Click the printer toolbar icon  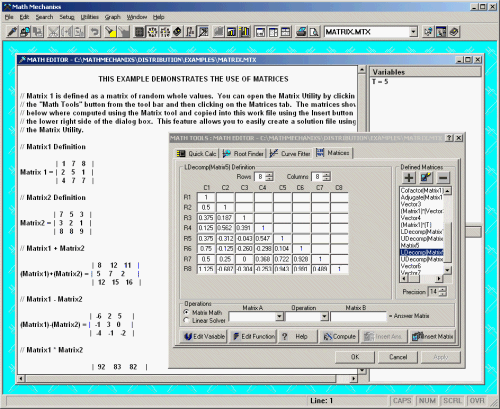coord(301,32)
